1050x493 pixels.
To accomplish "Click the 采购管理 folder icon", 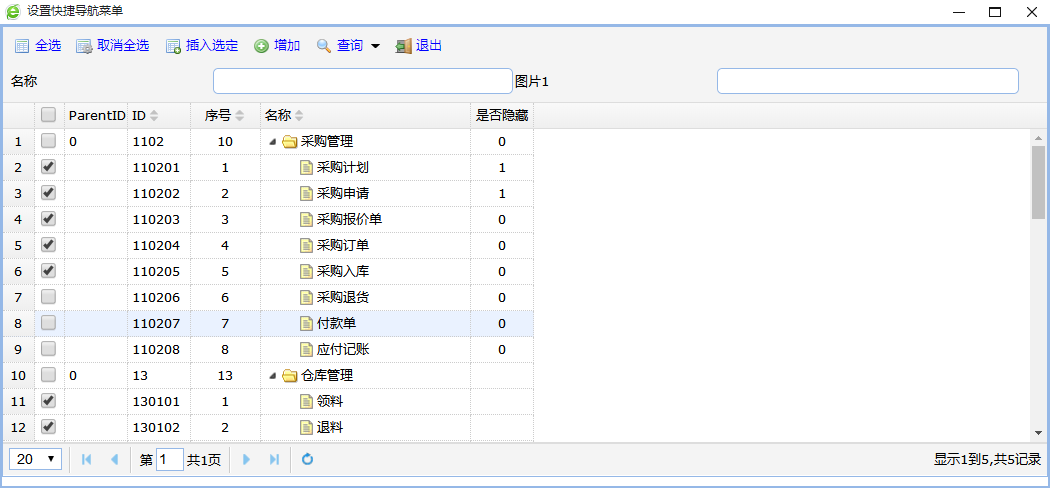I will pyautogui.click(x=290, y=142).
